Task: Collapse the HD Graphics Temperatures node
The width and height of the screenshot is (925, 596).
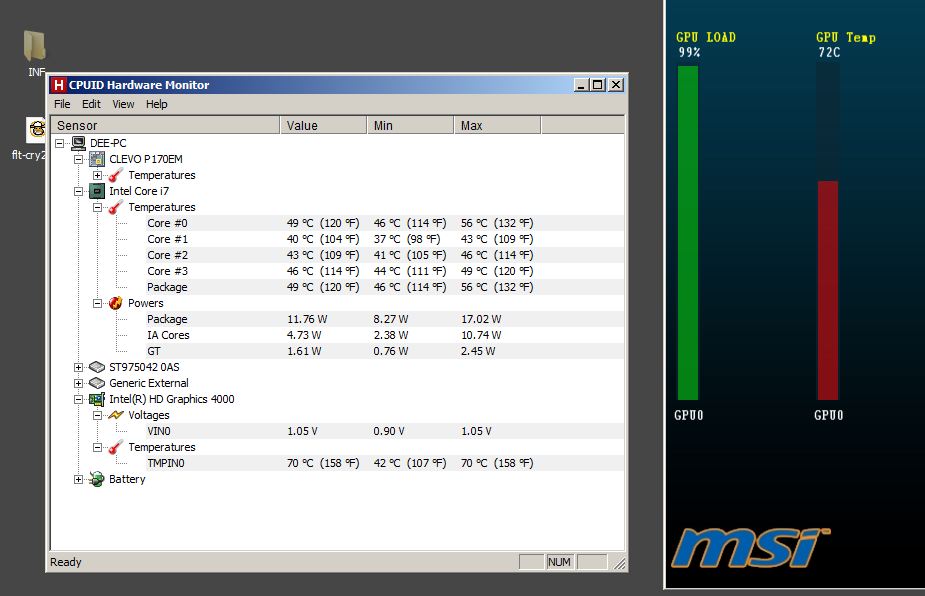Action: (x=97, y=447)
